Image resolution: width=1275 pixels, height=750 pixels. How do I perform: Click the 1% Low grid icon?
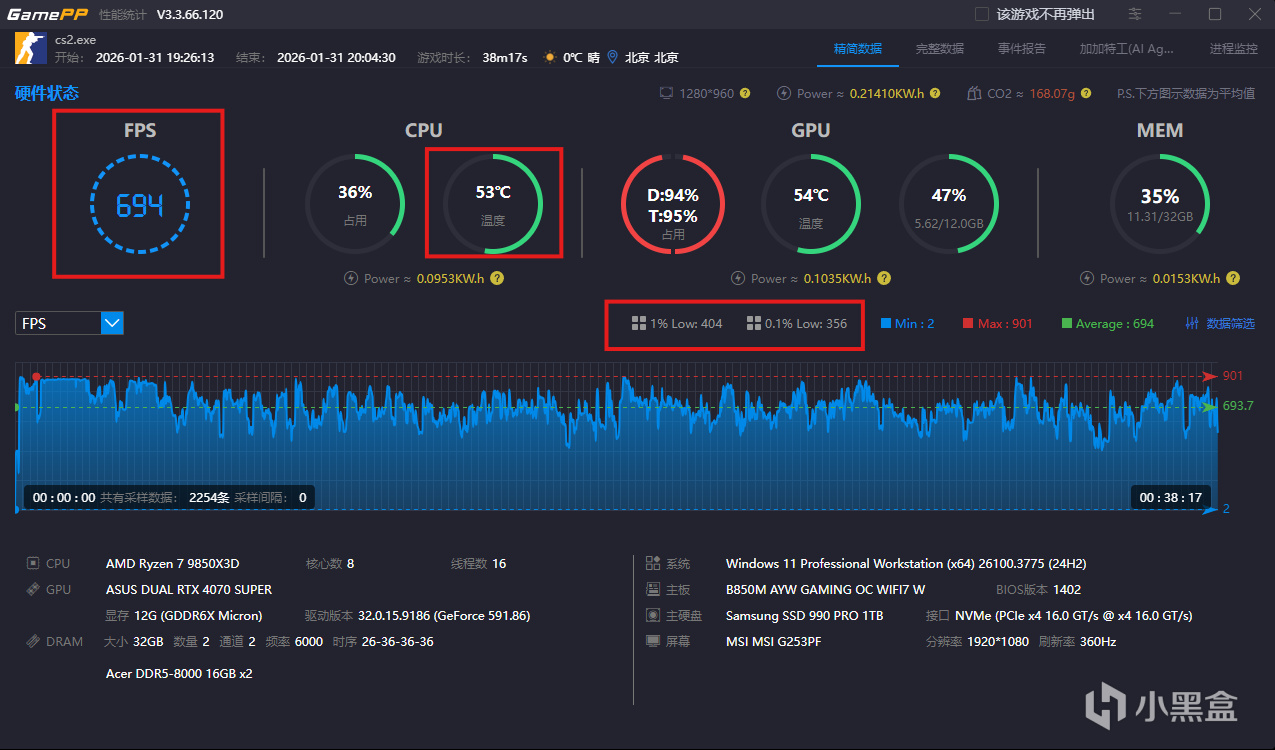638,323
